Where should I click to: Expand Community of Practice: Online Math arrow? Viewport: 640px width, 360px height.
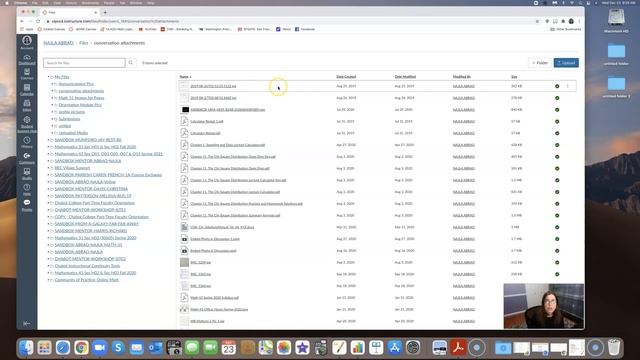(48, 280)
